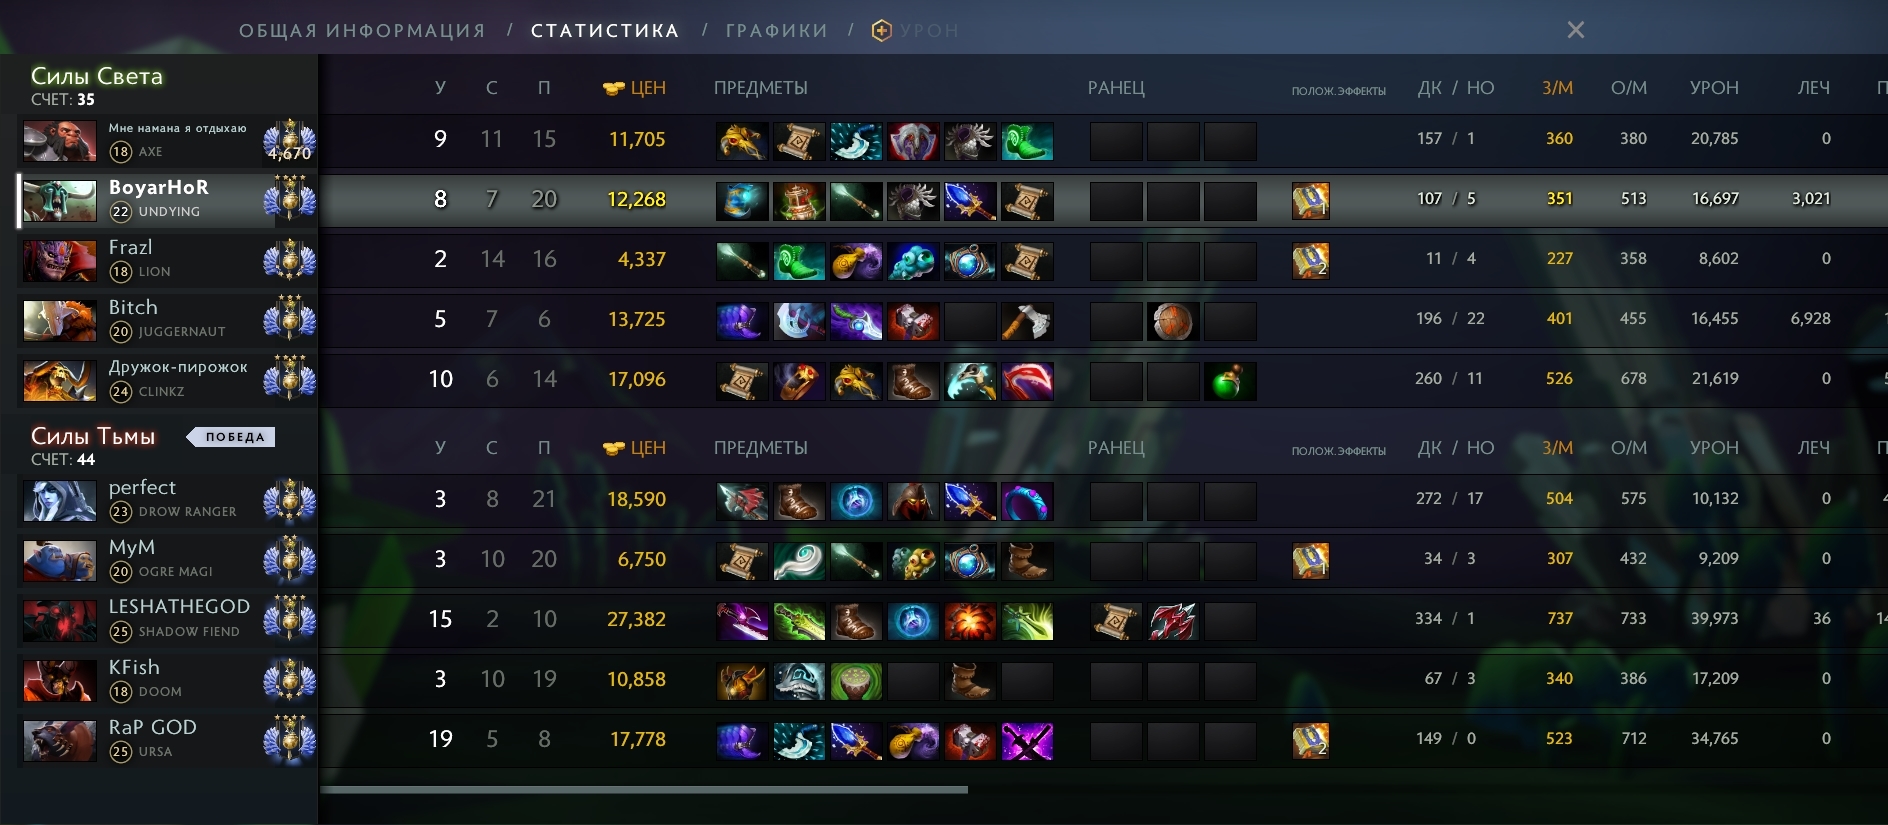Click player name RaP GOD

tap(152, 727)
